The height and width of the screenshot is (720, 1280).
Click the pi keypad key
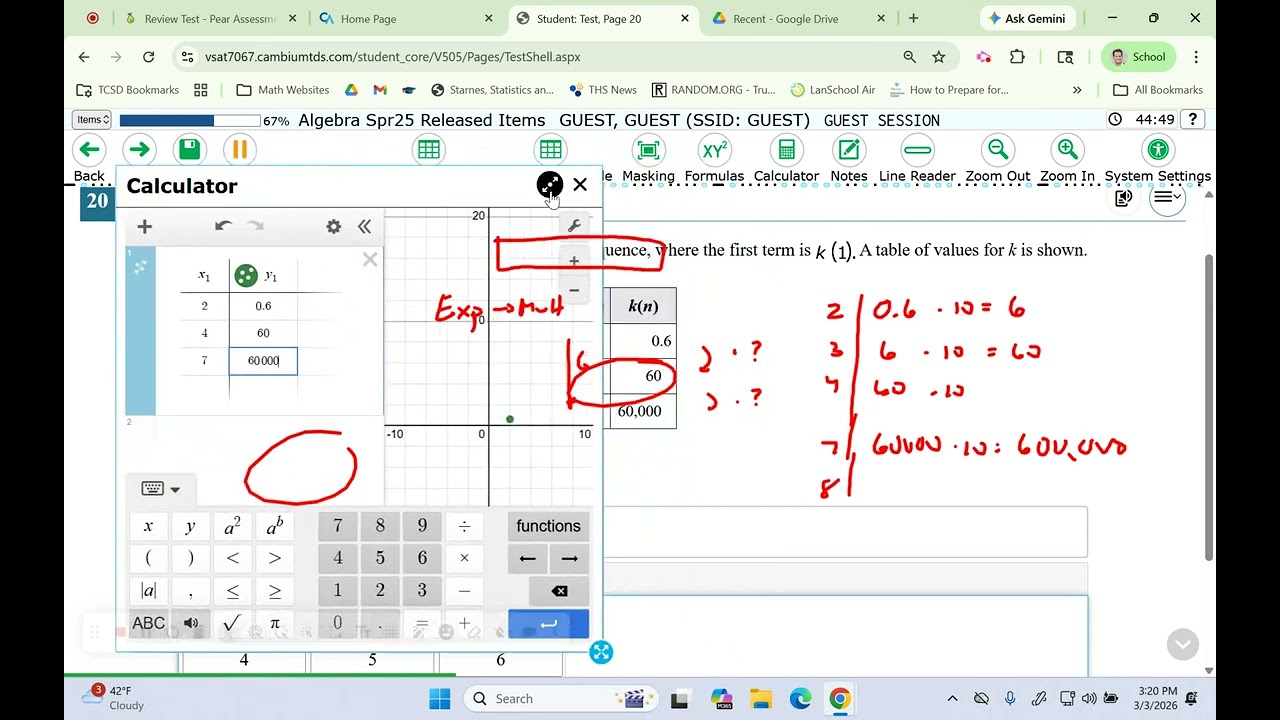[274, 624]
